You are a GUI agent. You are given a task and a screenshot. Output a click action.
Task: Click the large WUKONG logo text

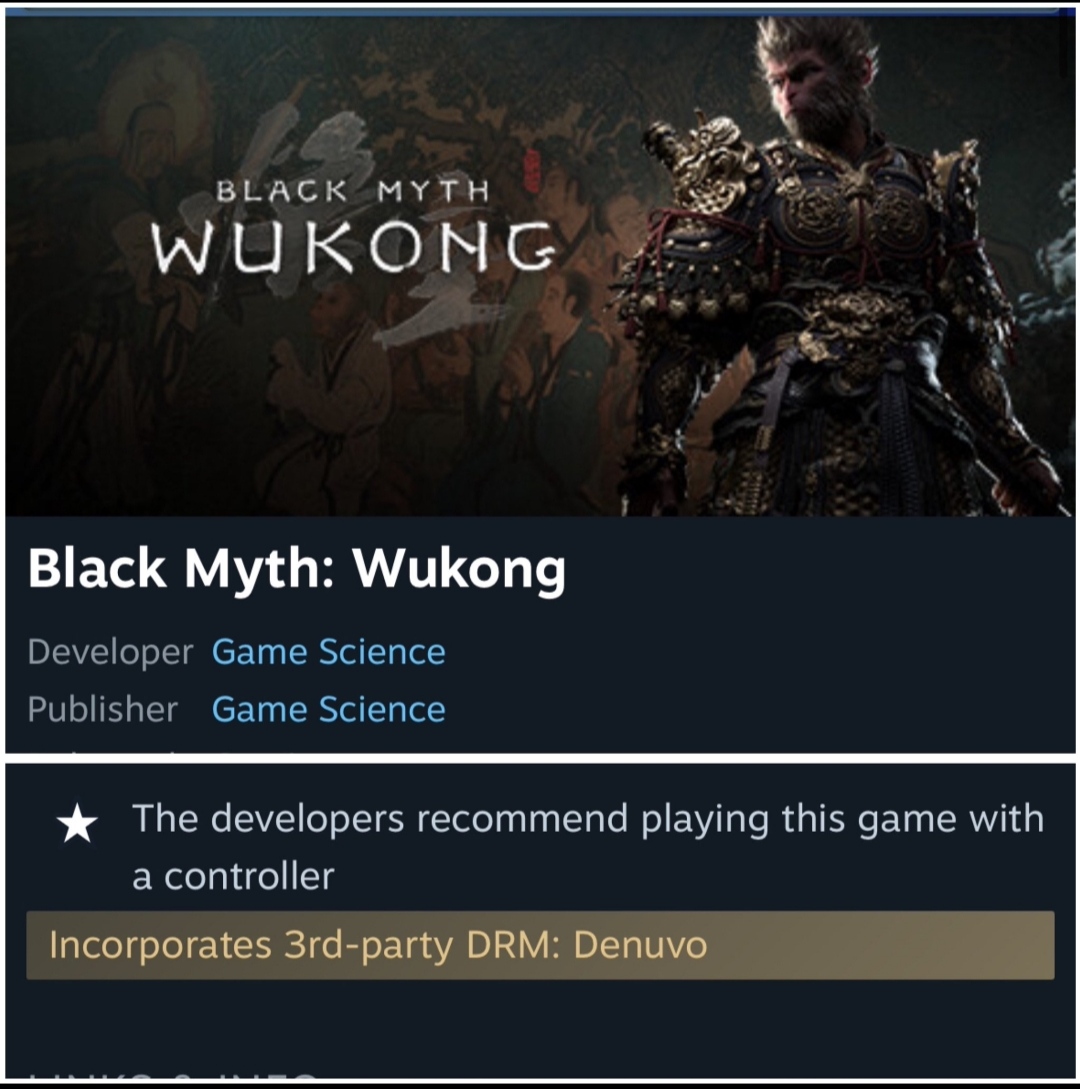tap(354, 247)
